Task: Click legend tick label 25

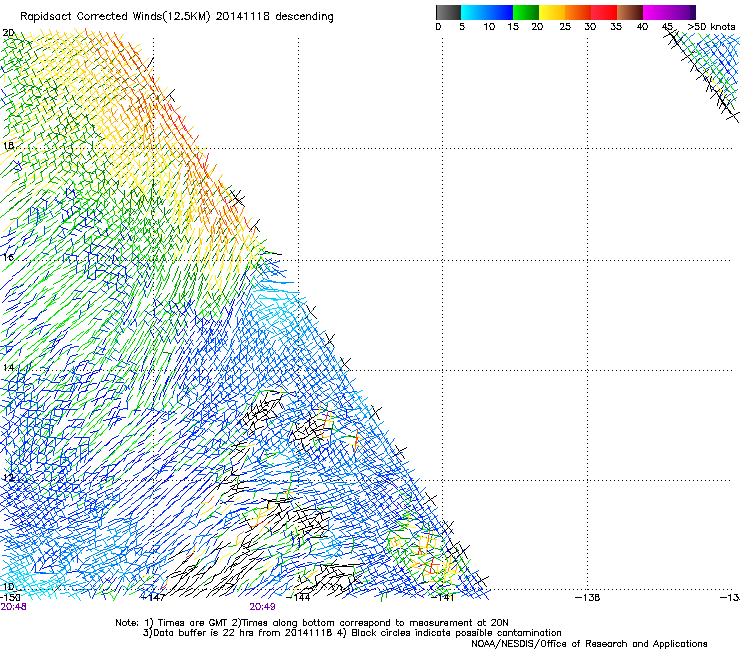Action: coord(565,27)
